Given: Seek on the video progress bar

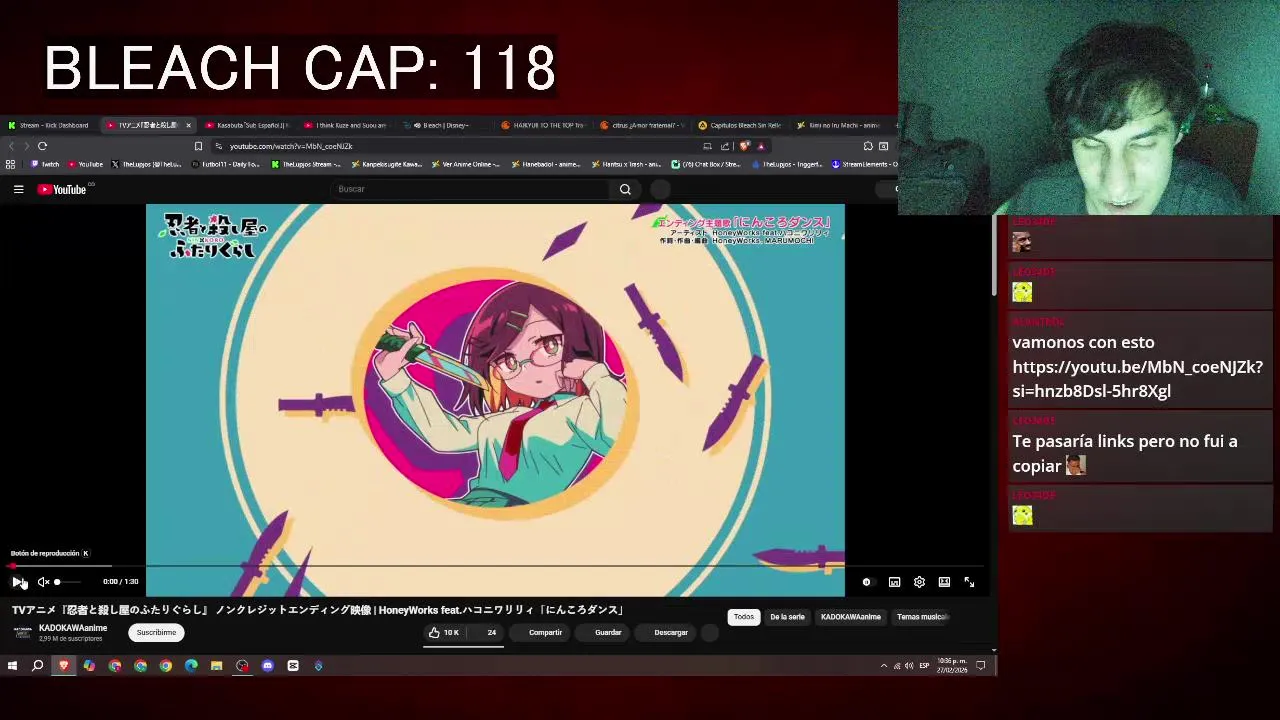Looking at the screenshot, I should (495, 566).
